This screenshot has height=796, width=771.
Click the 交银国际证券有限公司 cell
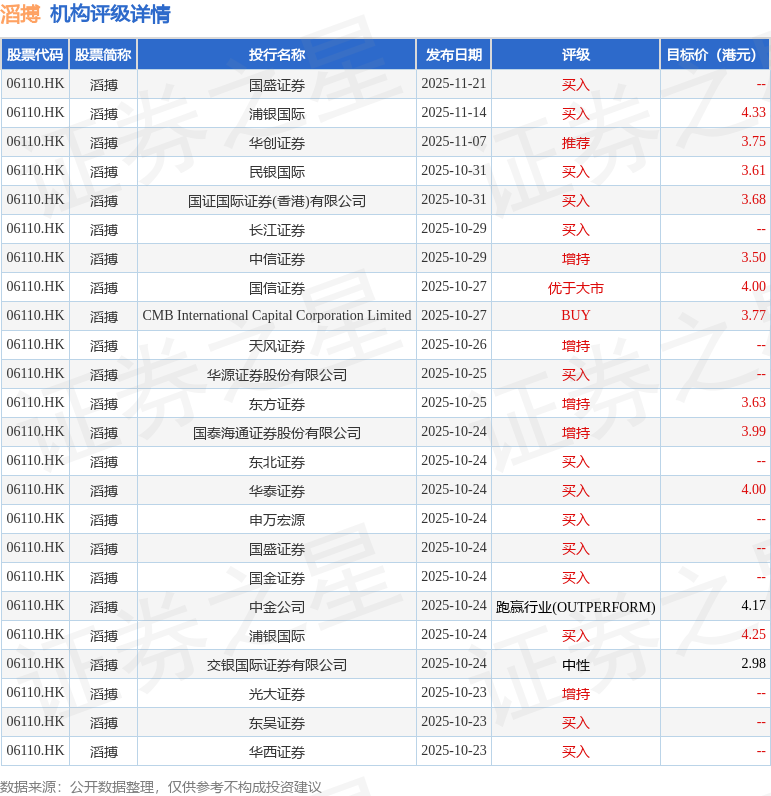click(277, 665)
